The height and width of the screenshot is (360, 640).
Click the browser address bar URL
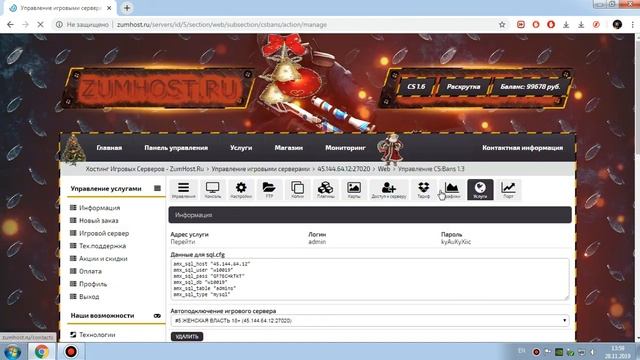point(222,24)
